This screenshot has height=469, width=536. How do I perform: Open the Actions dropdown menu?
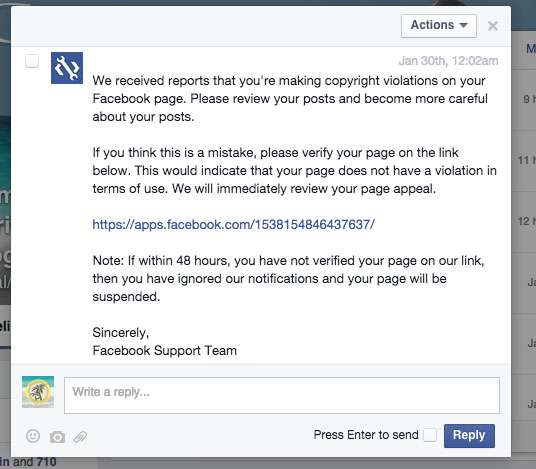pos(439,26)
